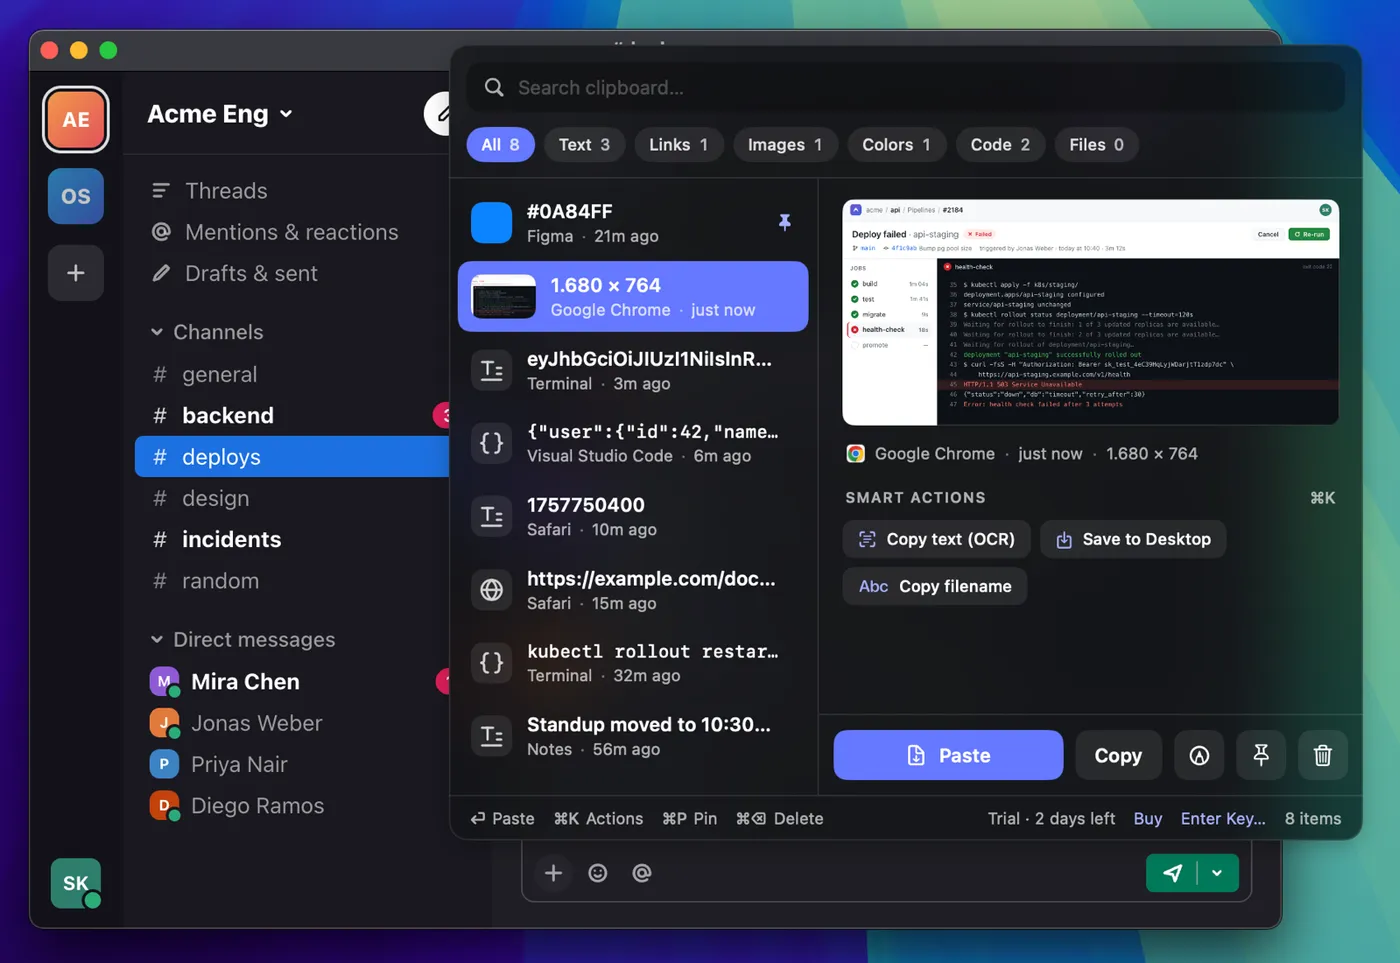1400x963 pixels.
Task: Collapse the Direct messages section
Action: (x=243, y=640)
